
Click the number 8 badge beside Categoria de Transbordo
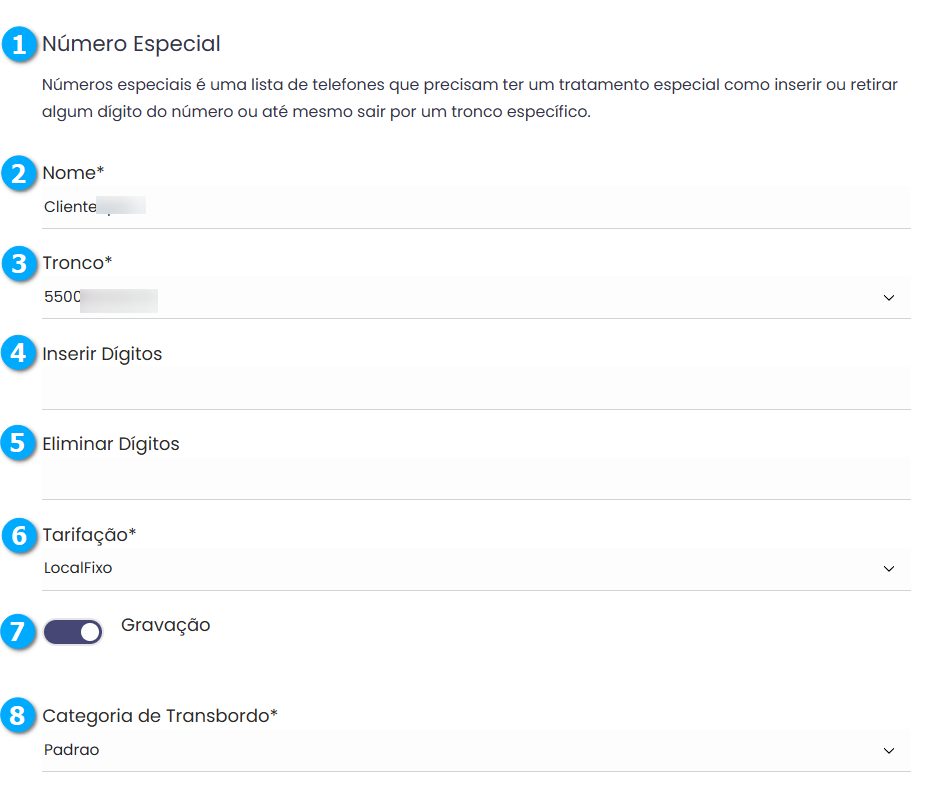(18, 716)
